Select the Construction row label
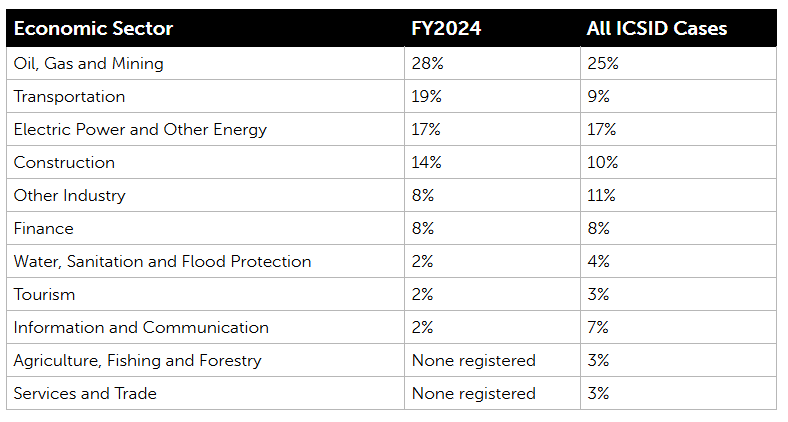 pos(64,163)
